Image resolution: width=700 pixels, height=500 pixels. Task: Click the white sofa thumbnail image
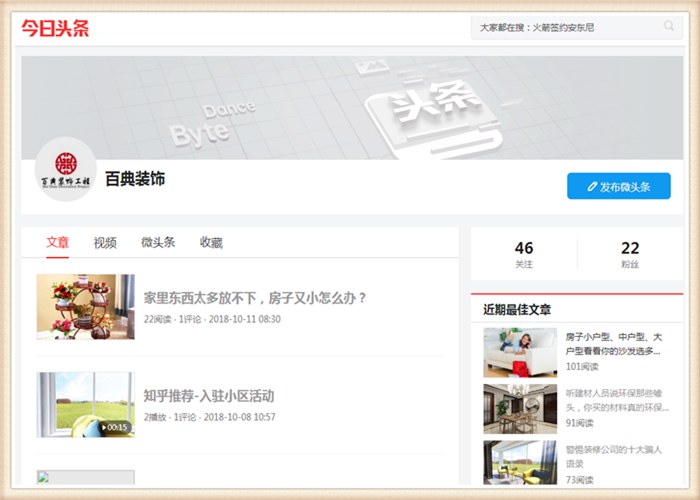[x=520, y=352]
